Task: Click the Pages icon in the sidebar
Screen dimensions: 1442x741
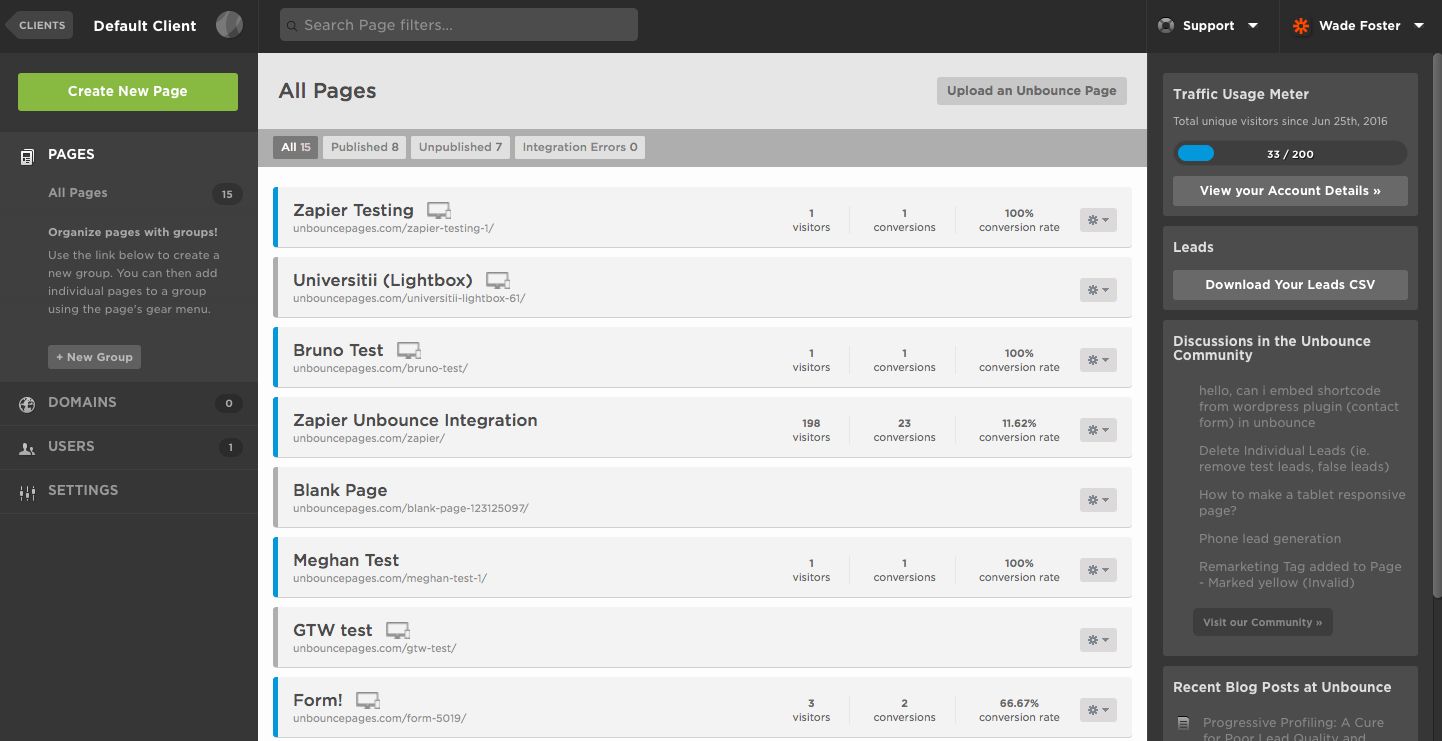Action: 28,155
